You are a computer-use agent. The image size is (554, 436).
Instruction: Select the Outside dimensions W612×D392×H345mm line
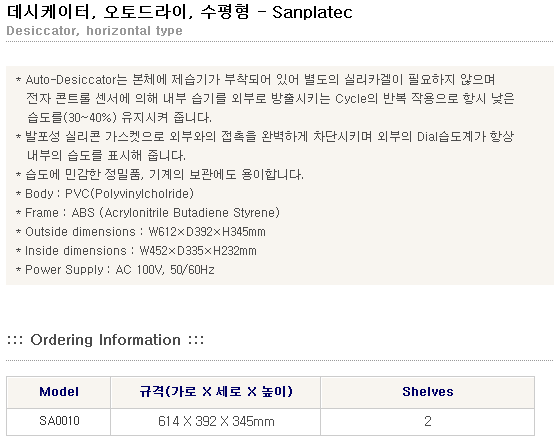[x=141, y=232]
